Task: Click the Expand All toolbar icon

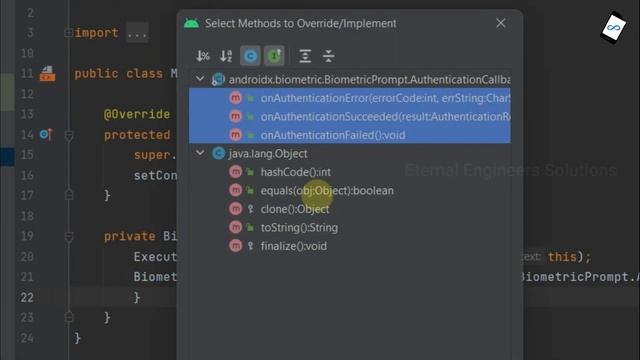Action: tap(305, 56)
